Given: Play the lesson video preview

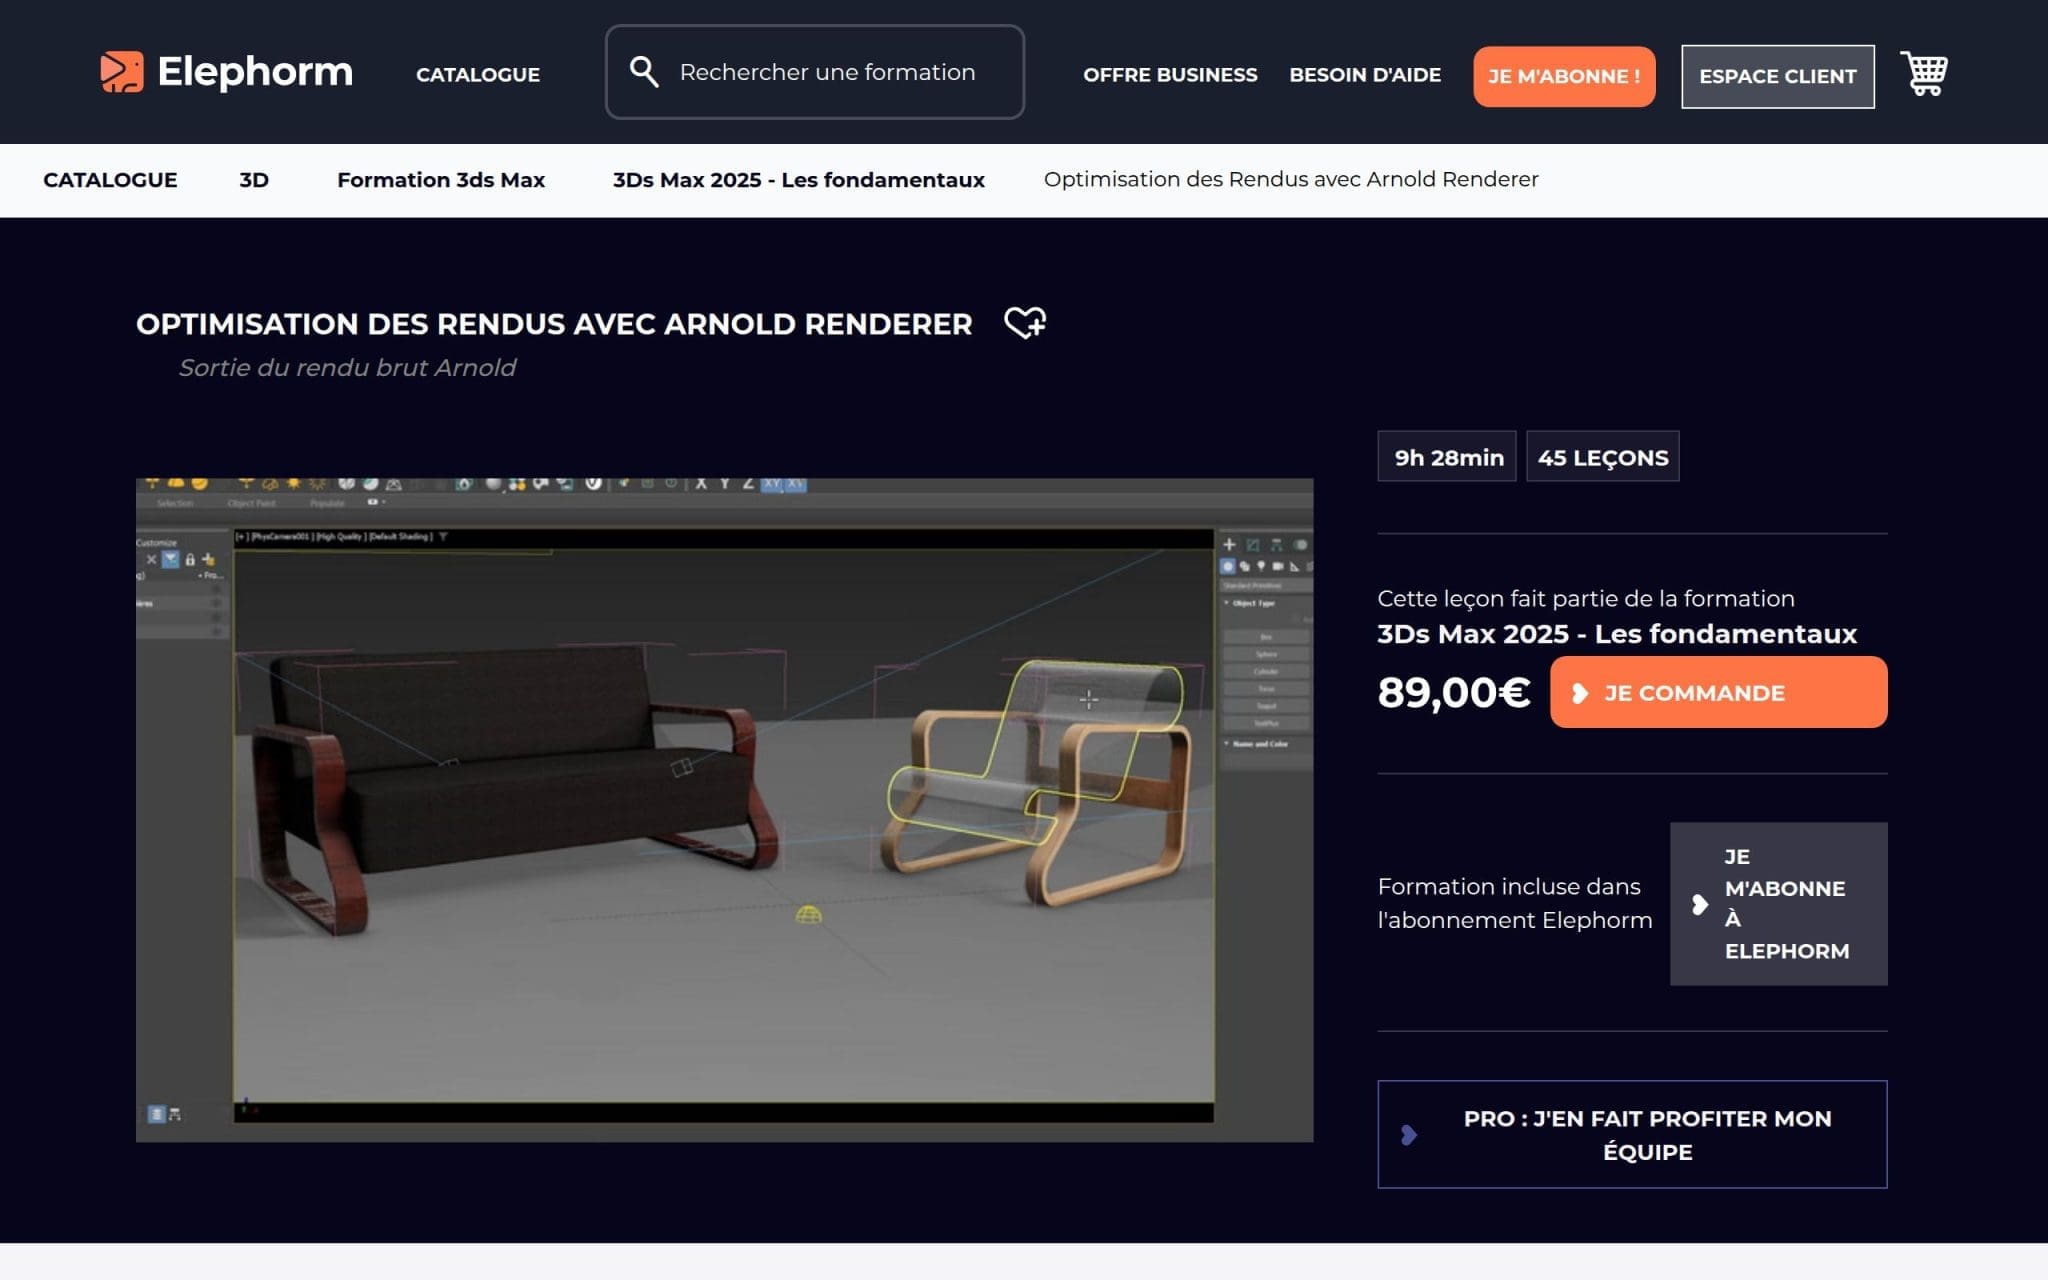Looking at the screenshot, I should coord(724,809).
